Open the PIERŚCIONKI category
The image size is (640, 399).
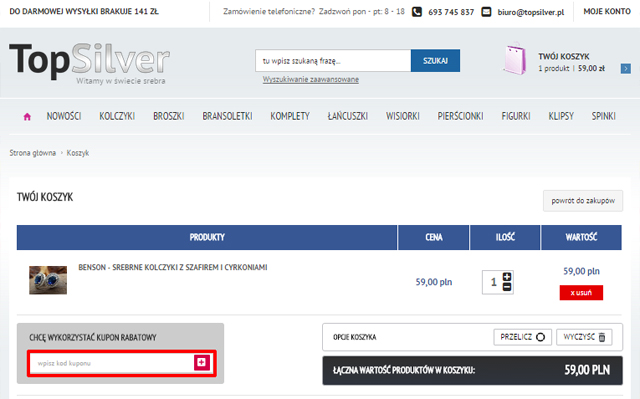pos(460,116)
